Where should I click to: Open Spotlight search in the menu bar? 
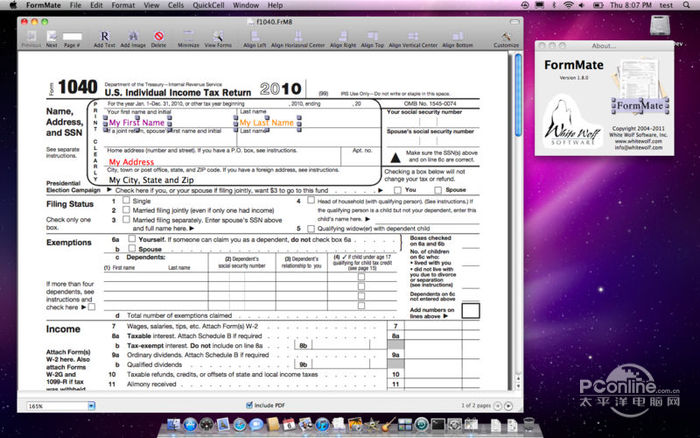[686, 5]
